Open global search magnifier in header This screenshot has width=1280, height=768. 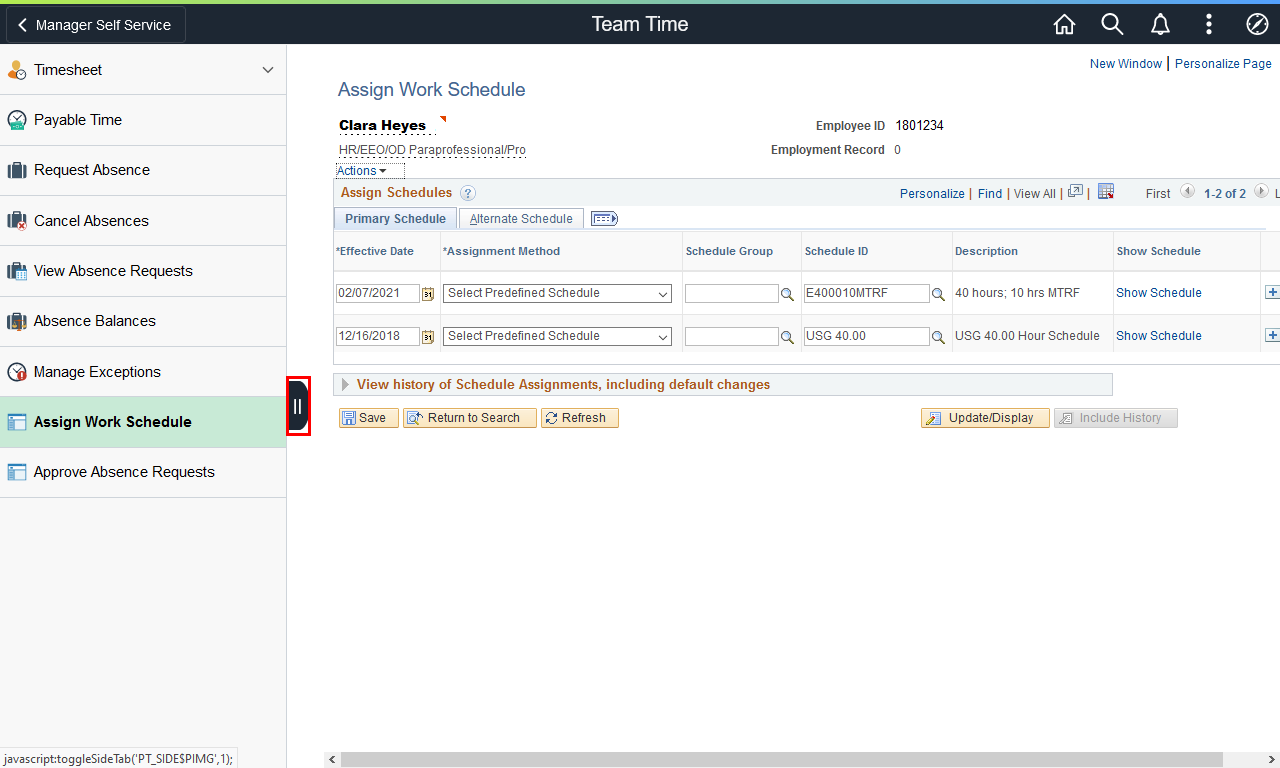coord(1112,24)
